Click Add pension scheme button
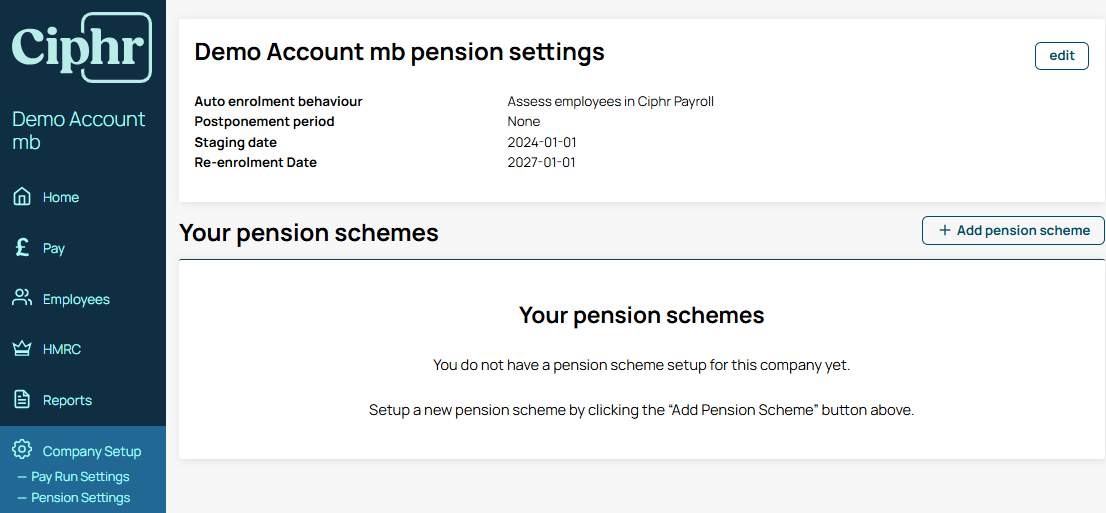Image resolution: width=1106 pixels, height=513 pixels. (x=1013, y=230)
